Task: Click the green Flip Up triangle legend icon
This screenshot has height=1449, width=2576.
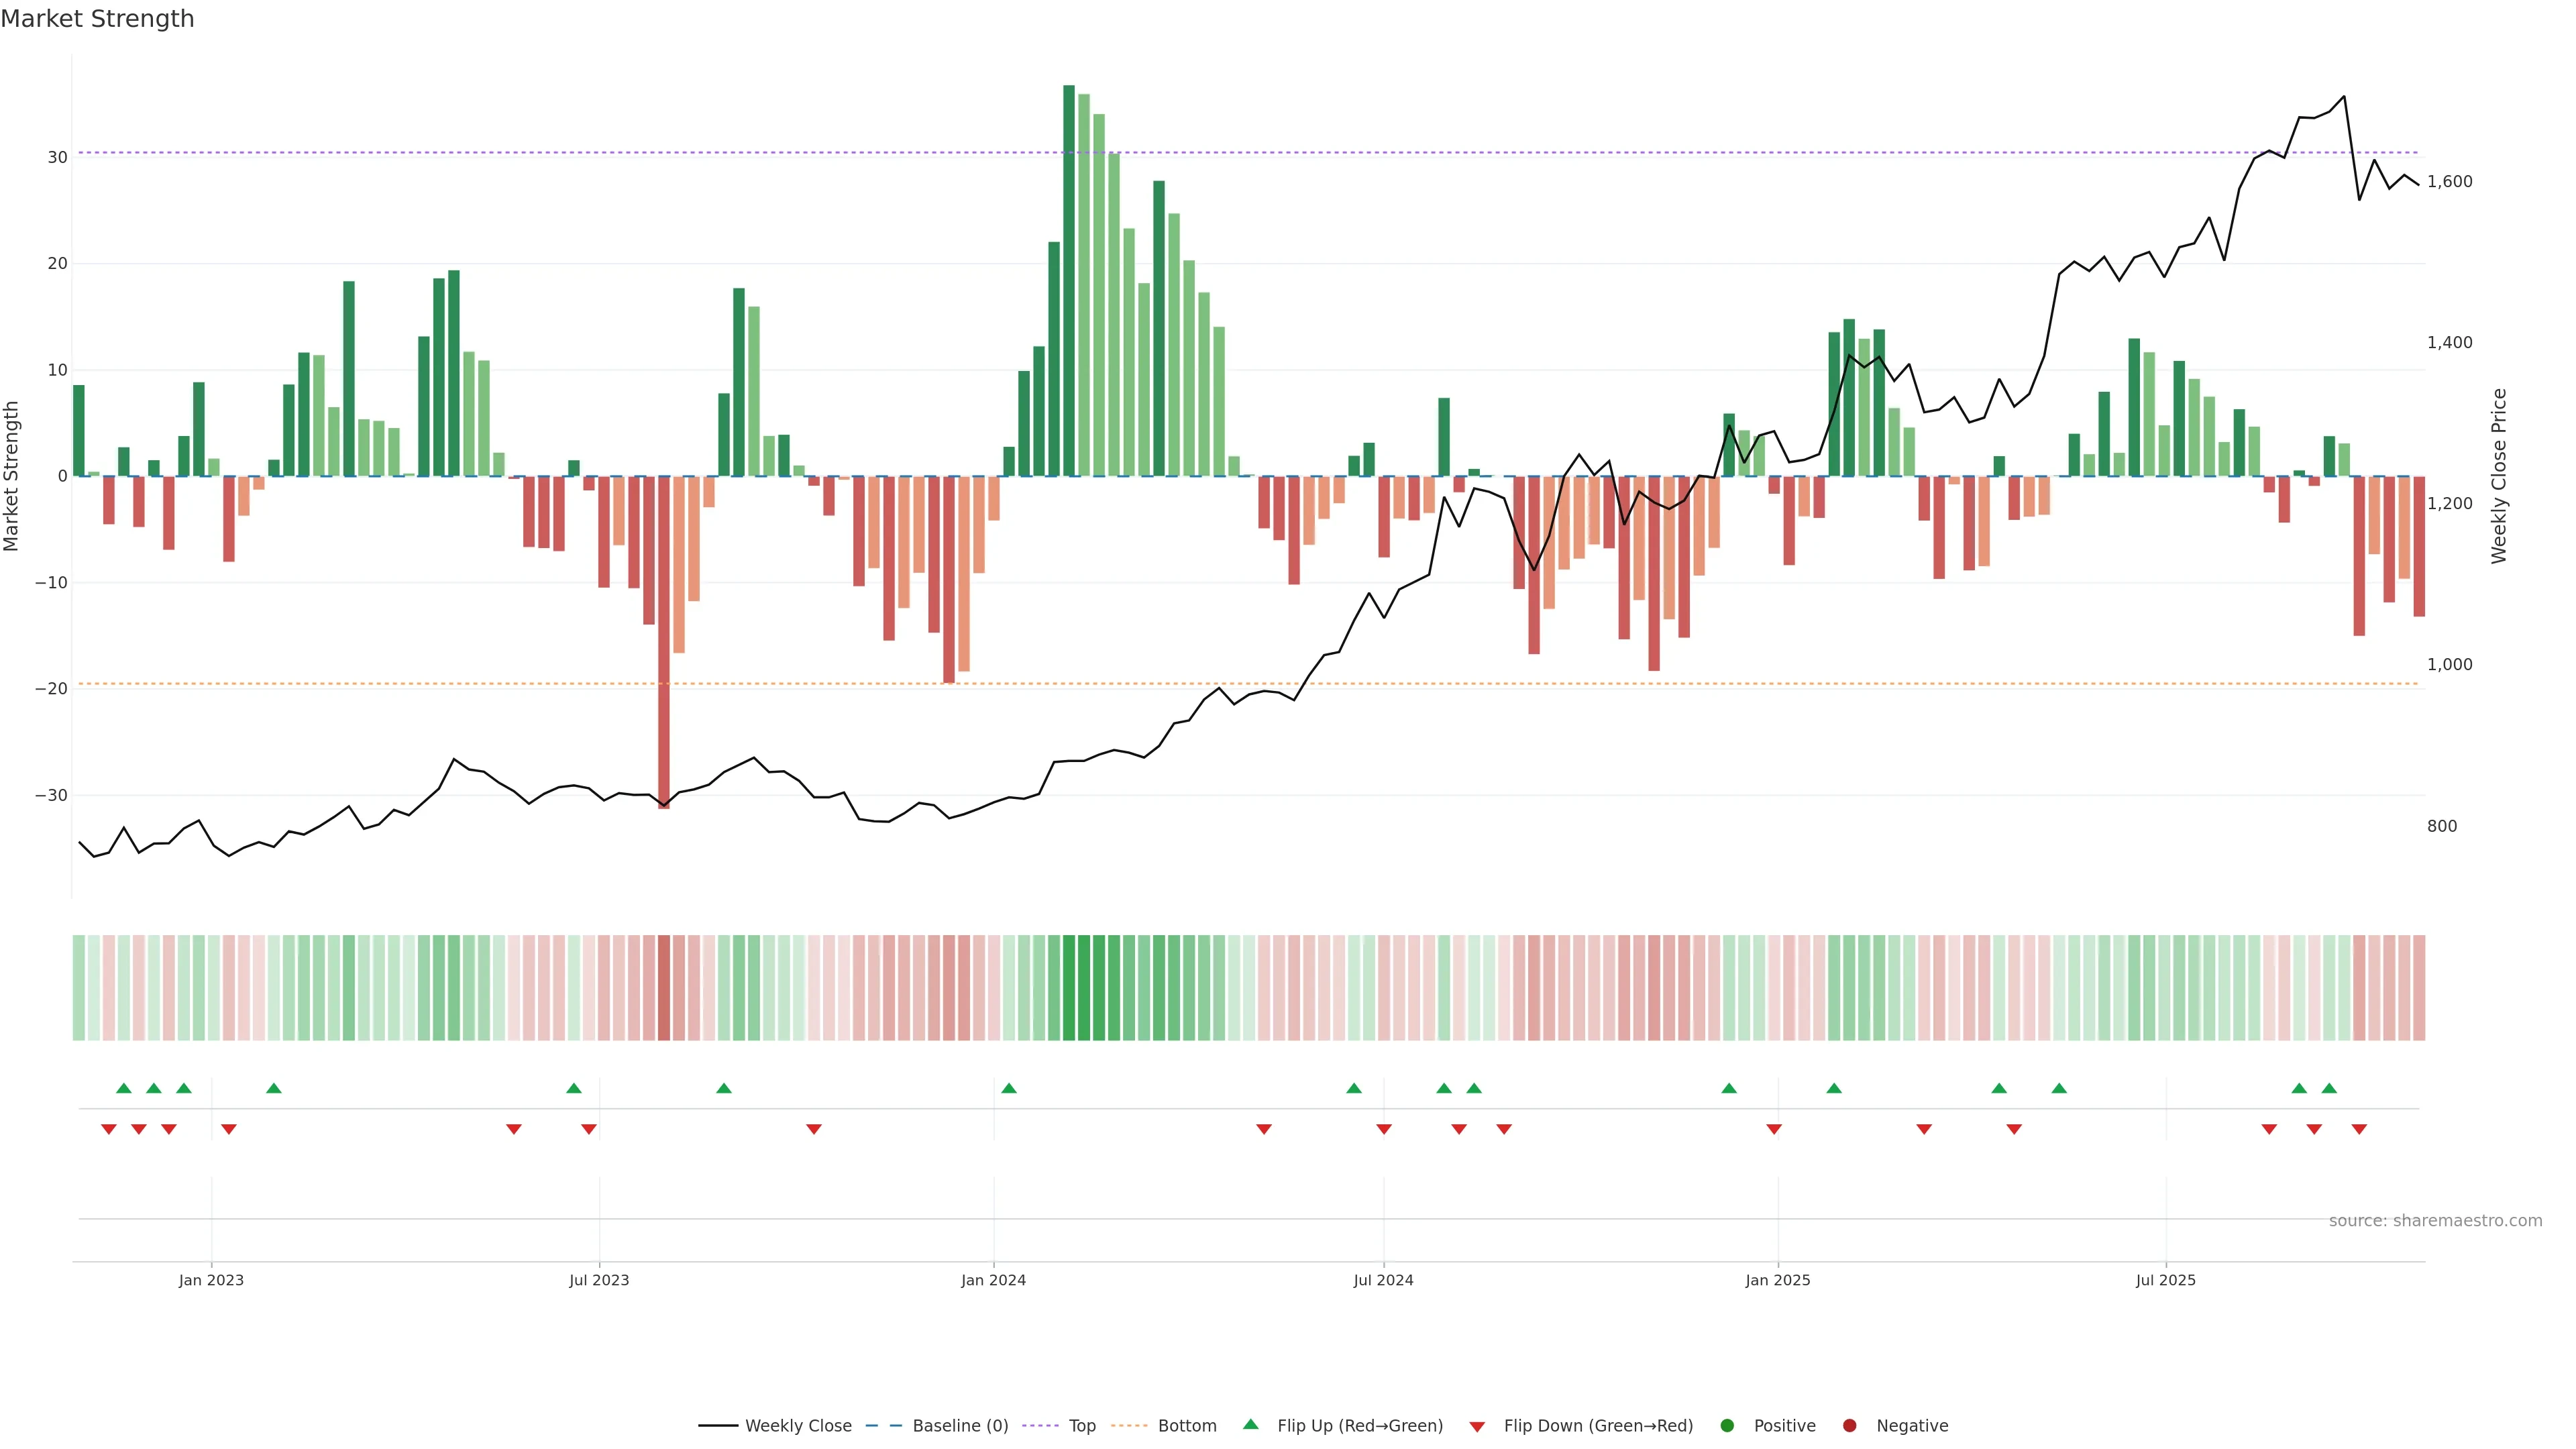Action: click(x=1250, y=1425)
